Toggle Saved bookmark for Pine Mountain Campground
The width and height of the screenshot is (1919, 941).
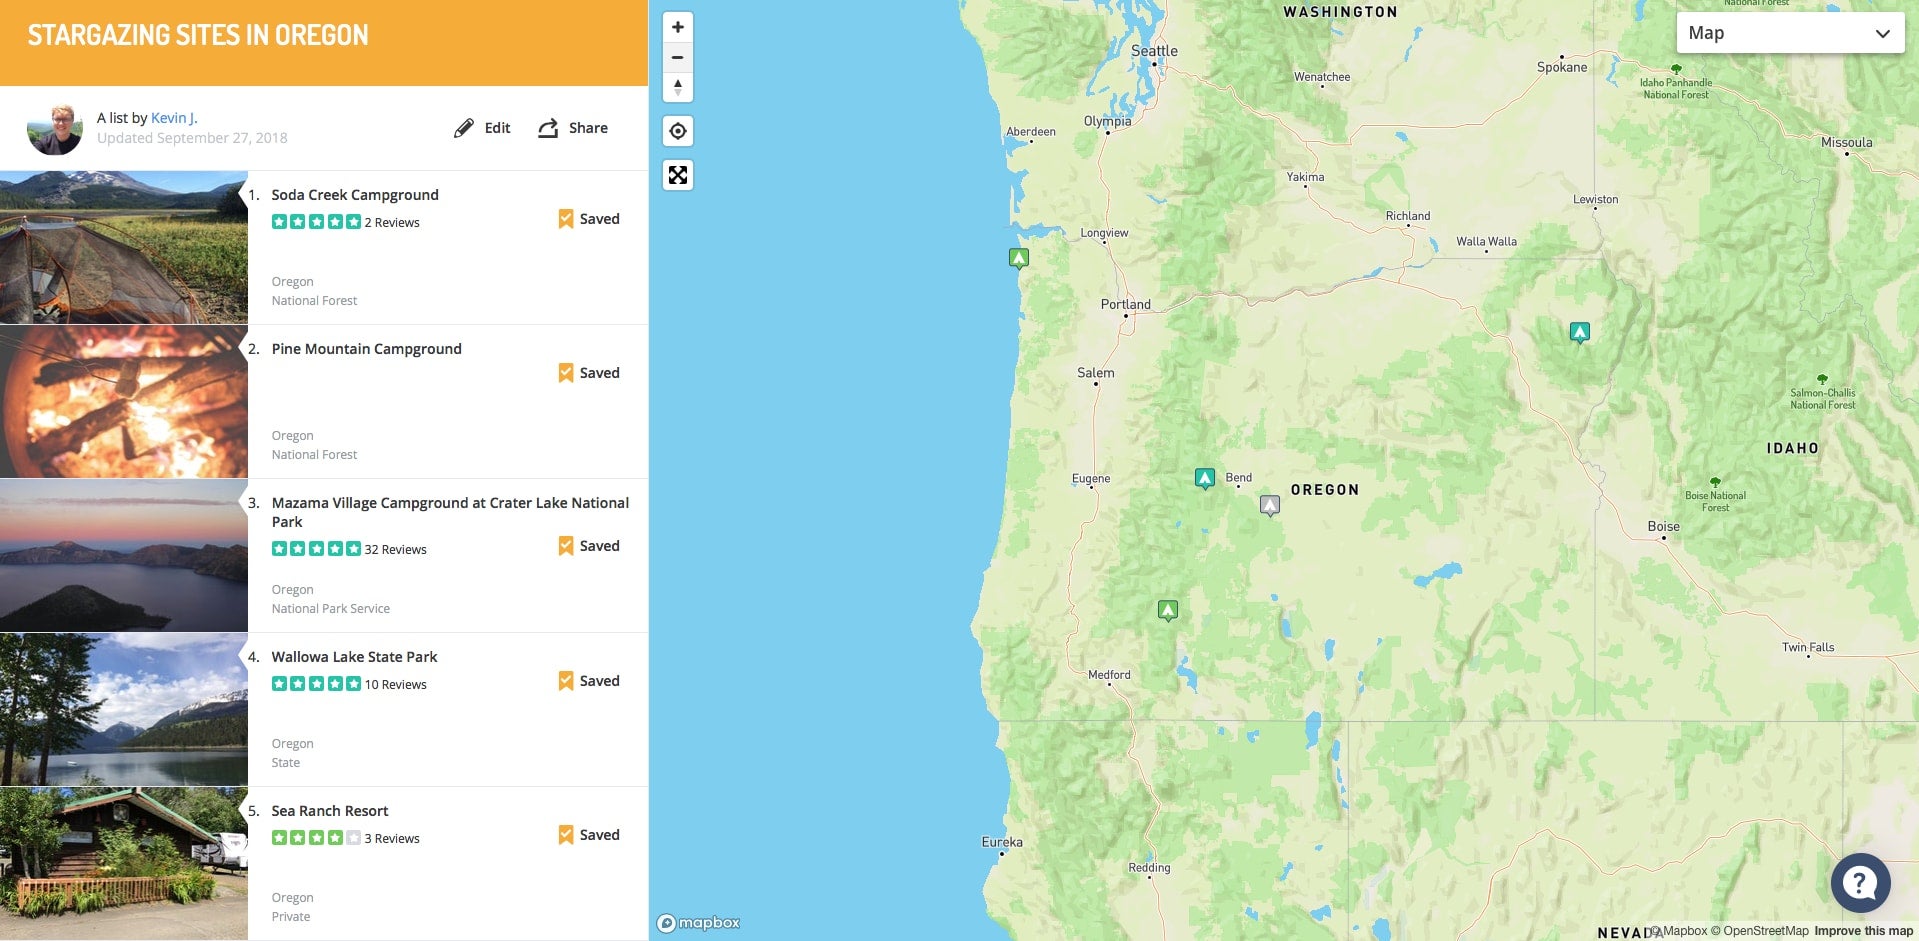click(x=589, y=373)
